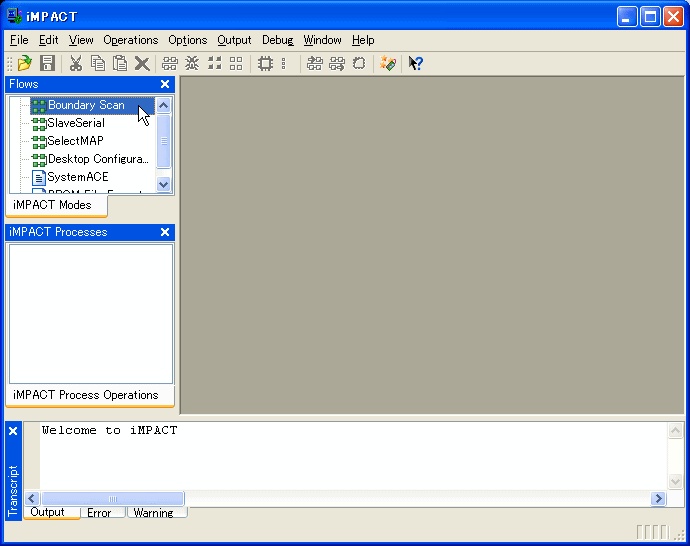Click the four hollow squares toolbar icon

click(236, 63)
